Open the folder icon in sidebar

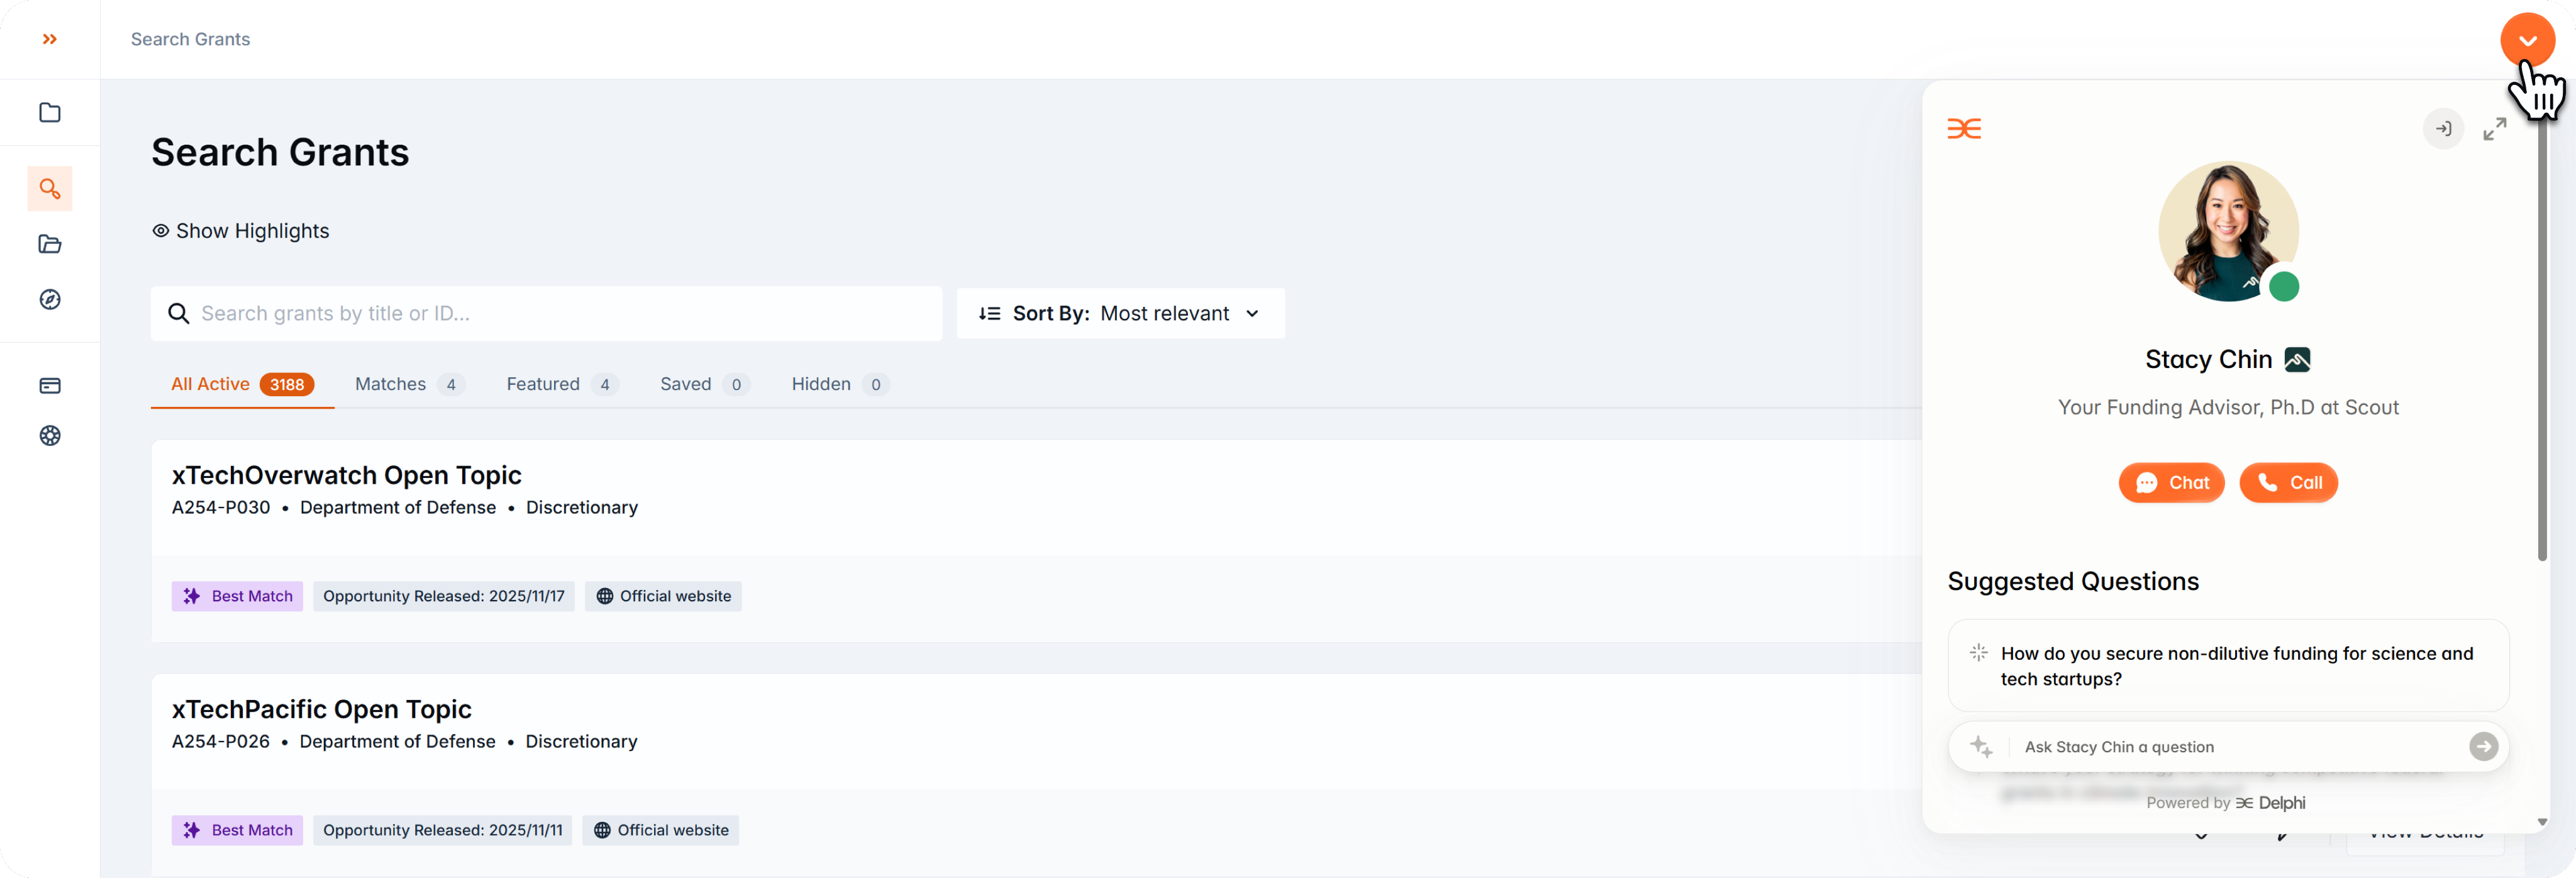[49, 112]
